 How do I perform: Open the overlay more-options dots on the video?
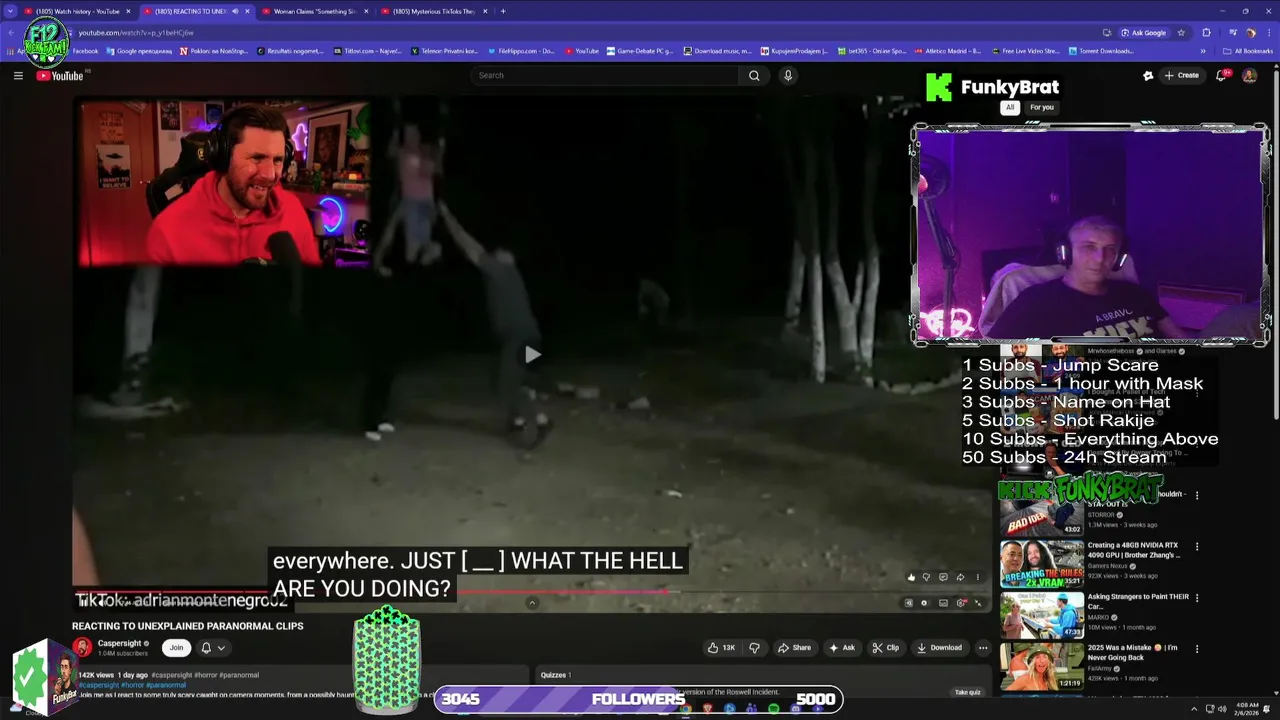click(978, 577)
